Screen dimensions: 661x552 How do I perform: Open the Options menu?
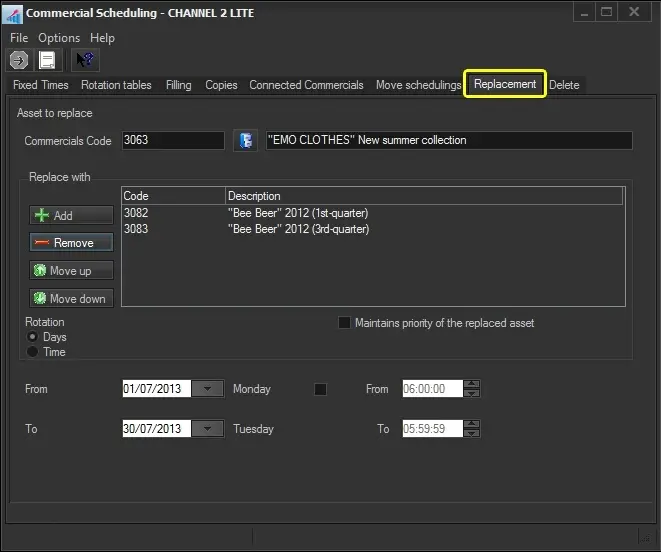pos(59,38)
